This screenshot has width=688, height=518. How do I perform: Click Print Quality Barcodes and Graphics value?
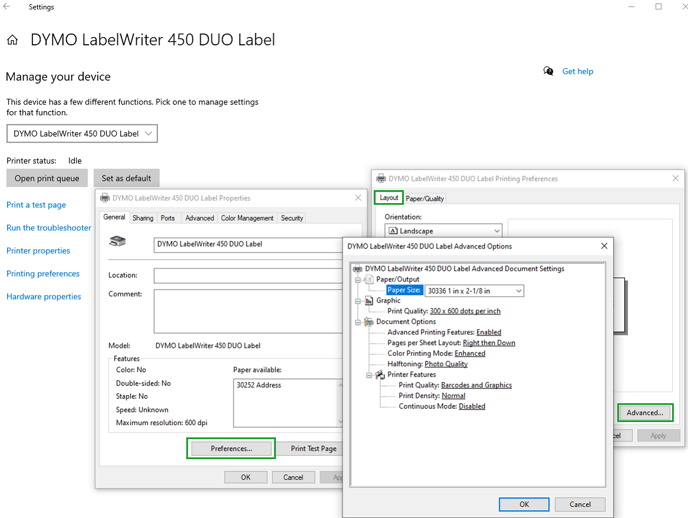click(476, 385)
